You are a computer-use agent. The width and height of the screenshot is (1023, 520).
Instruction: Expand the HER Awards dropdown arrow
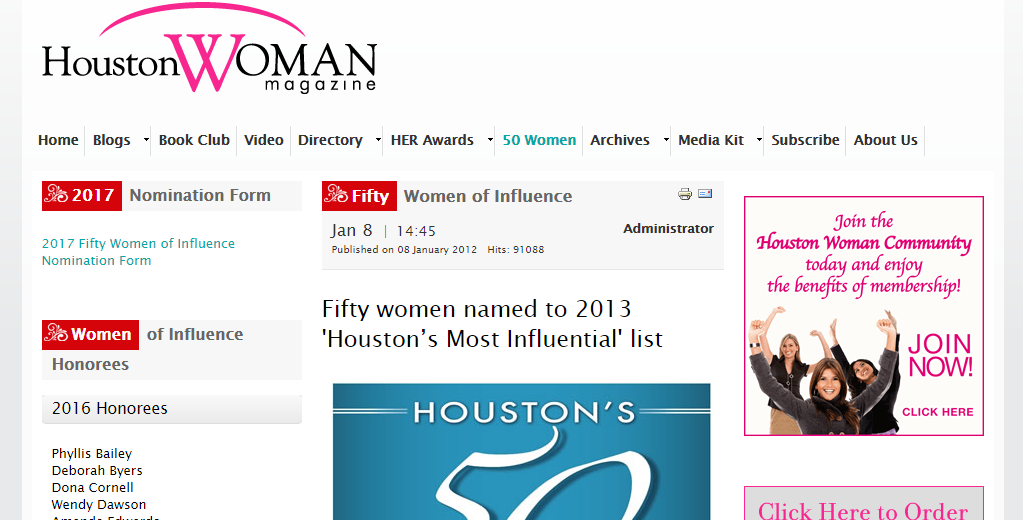[x=490, y=140]
